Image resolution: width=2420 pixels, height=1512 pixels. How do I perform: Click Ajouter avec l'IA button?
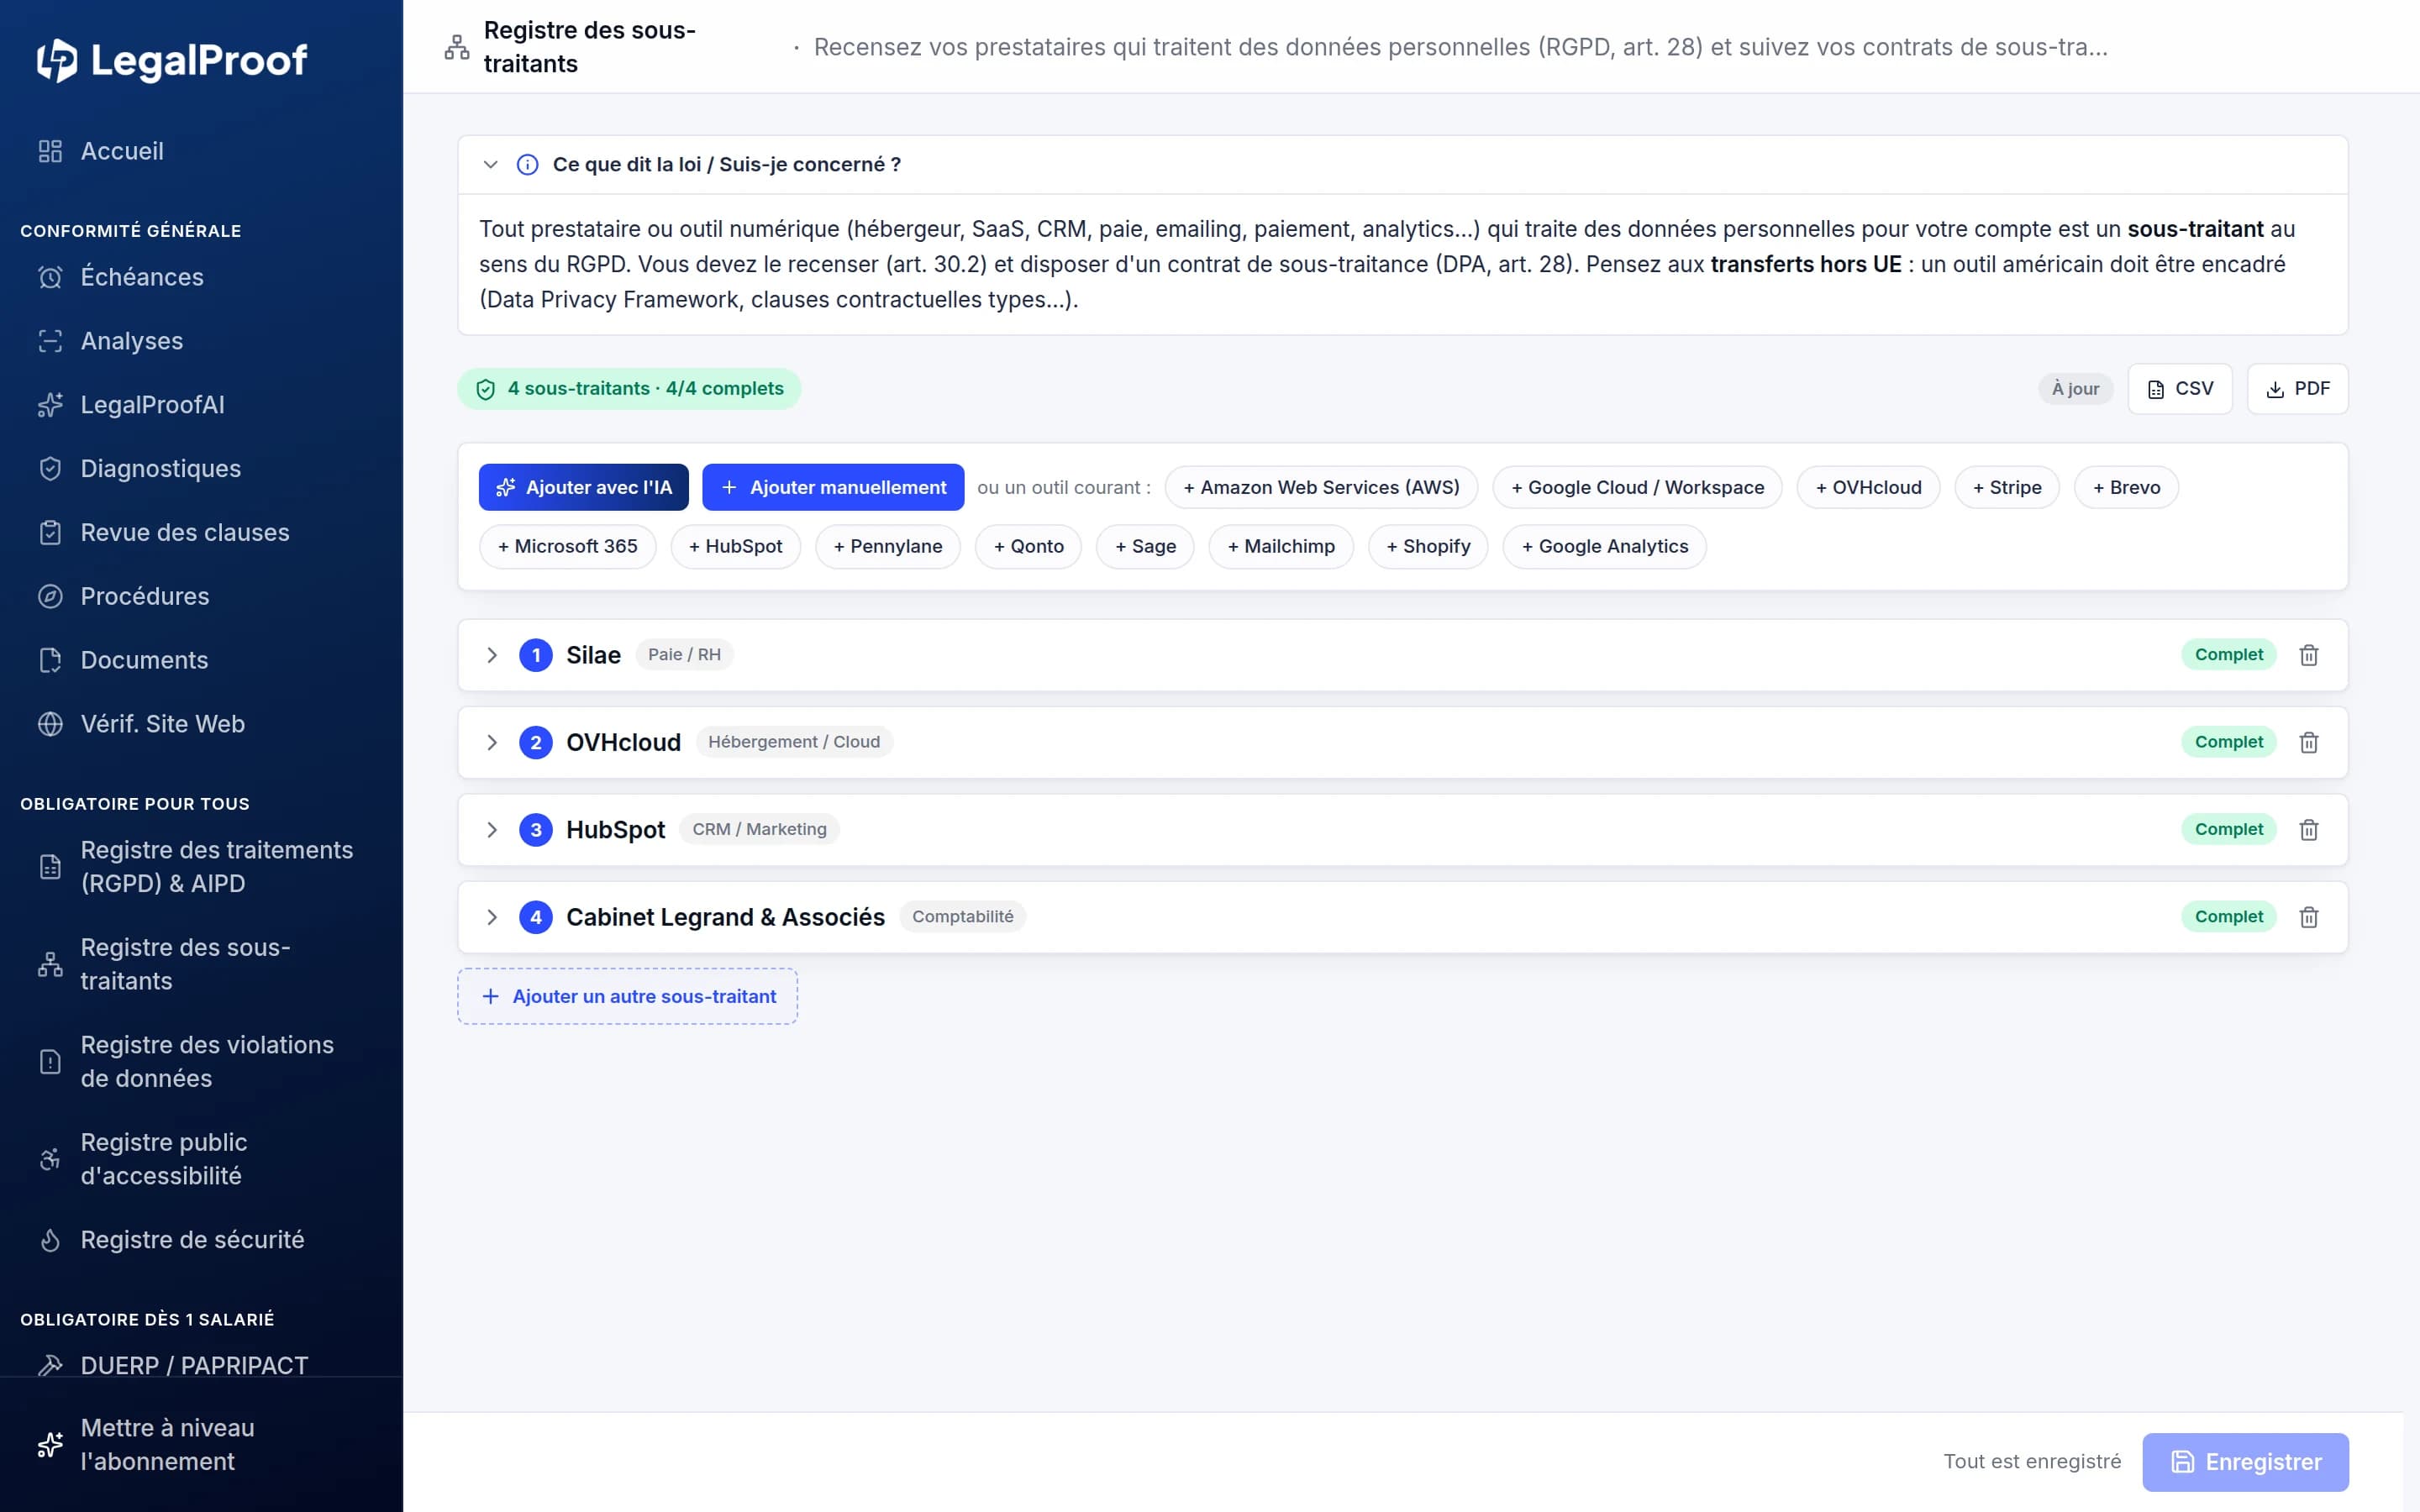pyautogui.click(x=583, y=487)
